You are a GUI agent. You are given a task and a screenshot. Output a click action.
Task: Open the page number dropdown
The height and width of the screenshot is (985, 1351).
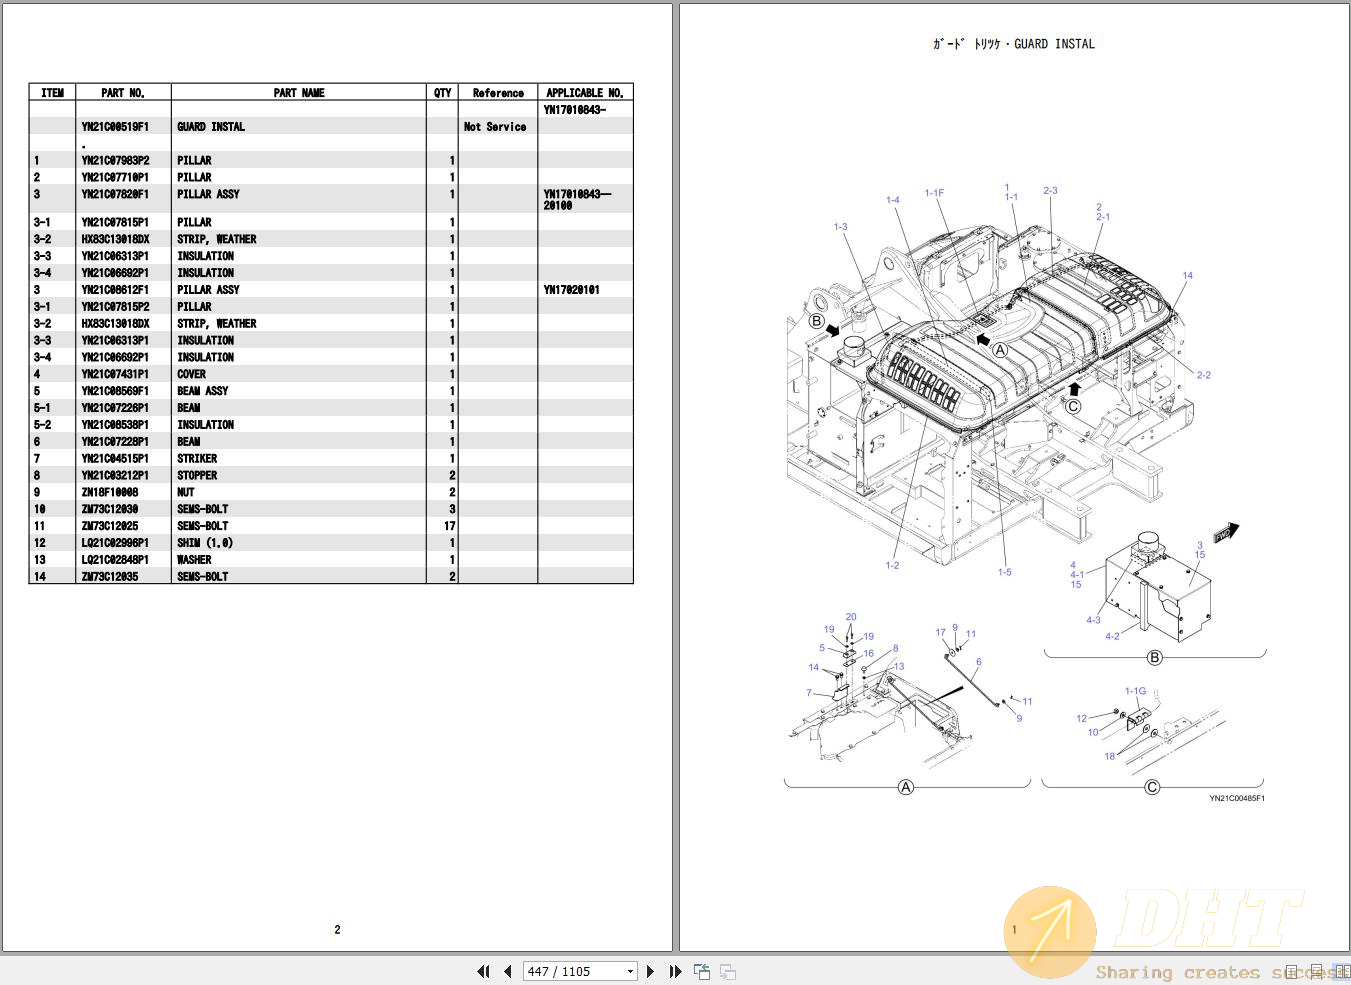tap(630, 972)
